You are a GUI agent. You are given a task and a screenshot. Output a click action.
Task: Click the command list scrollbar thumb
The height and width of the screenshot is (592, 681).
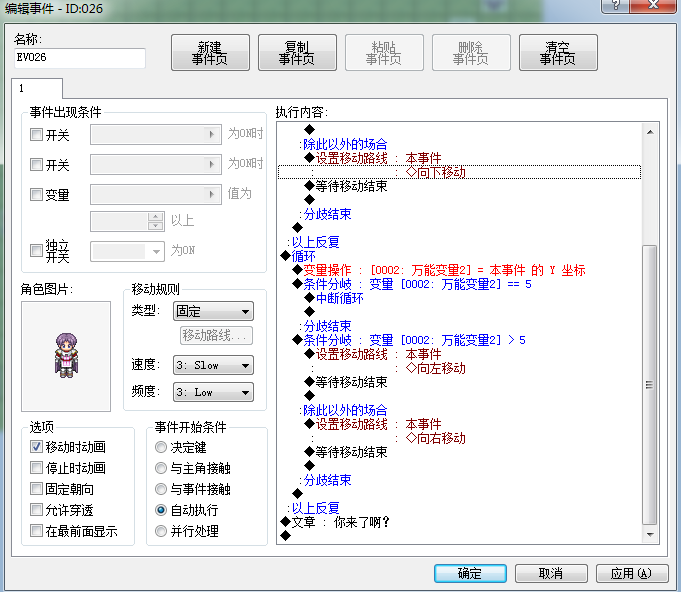[x=649, y=385]
